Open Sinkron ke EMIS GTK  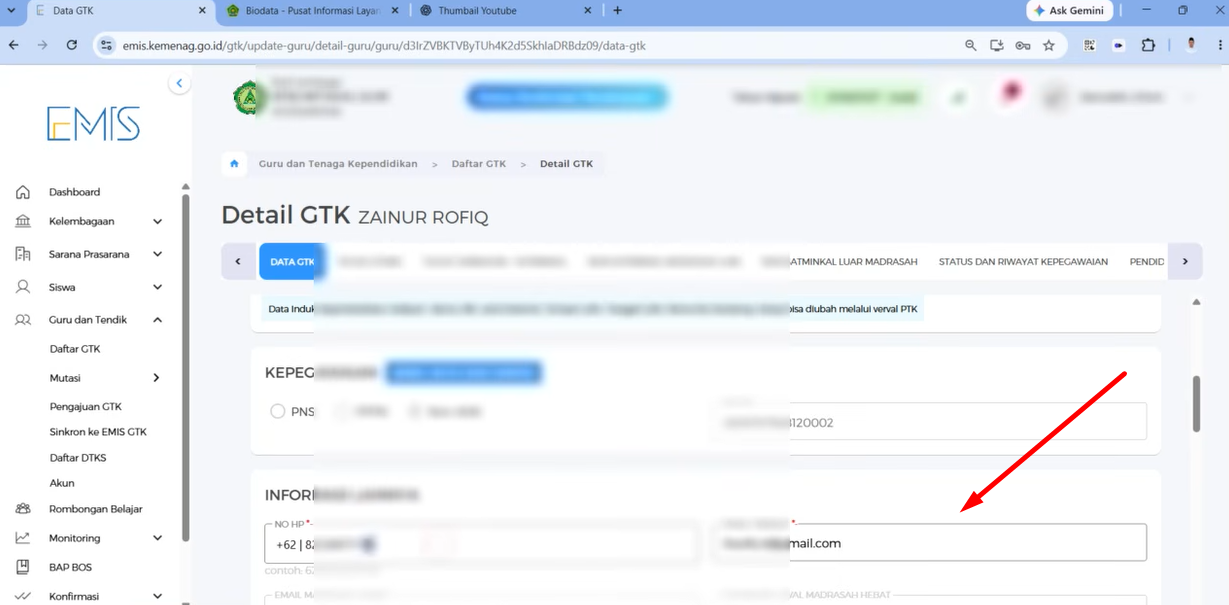point(98,432)
